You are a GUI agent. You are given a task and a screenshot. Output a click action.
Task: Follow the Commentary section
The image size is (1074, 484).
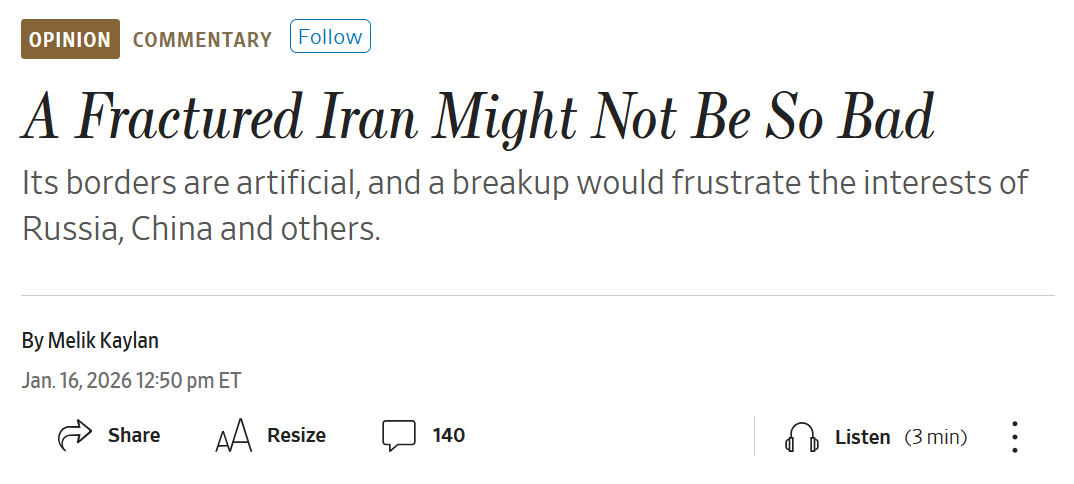[330, 37]
